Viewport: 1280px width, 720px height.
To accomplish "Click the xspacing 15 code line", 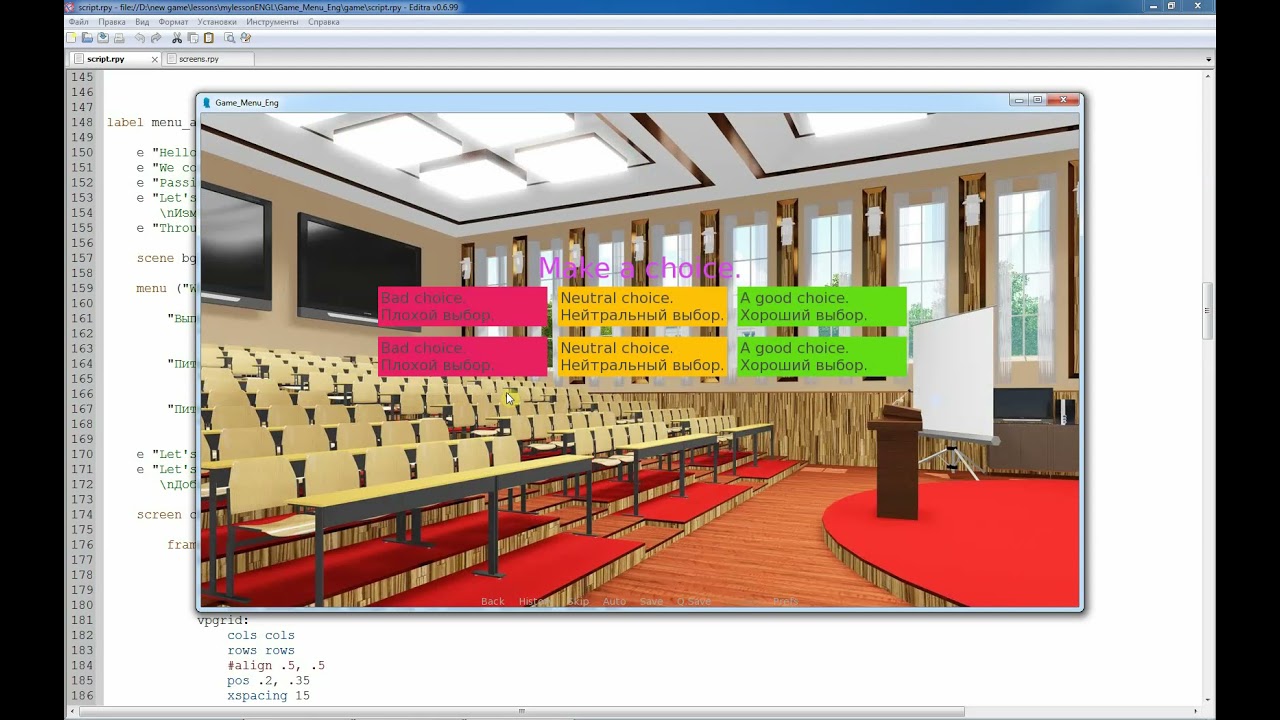I will [268, 695].
